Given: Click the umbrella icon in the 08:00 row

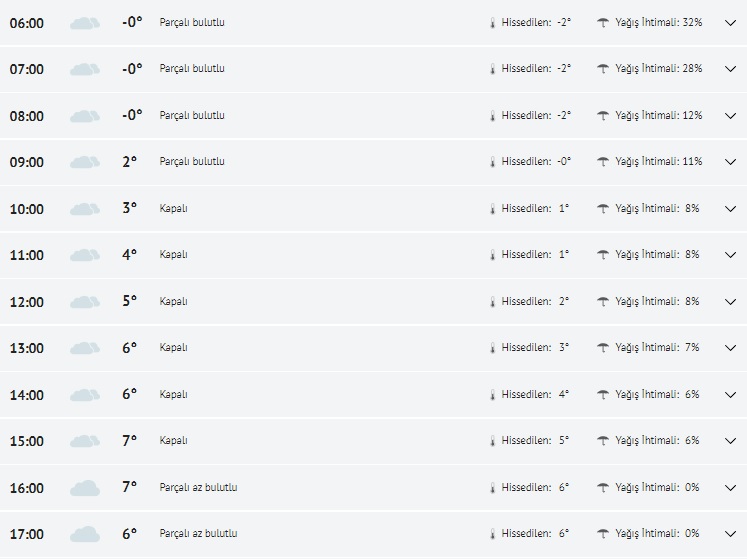Looking at the screenshot, I should (603, 115).
